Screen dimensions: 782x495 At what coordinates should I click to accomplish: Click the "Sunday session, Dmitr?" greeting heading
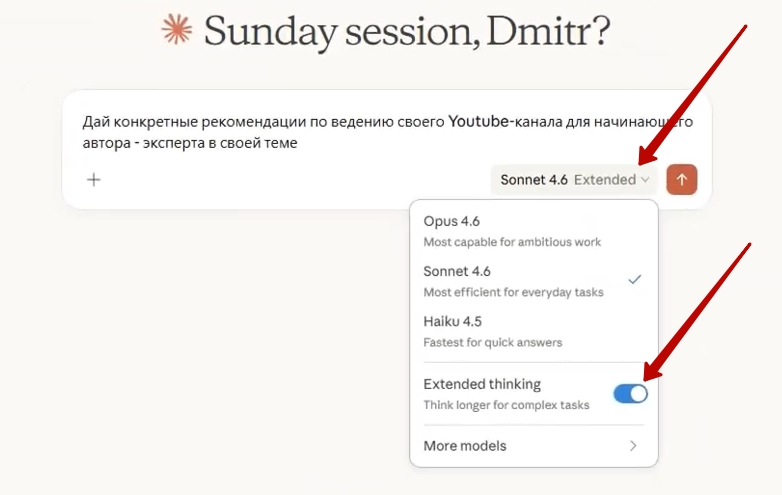tap(407, 32)
